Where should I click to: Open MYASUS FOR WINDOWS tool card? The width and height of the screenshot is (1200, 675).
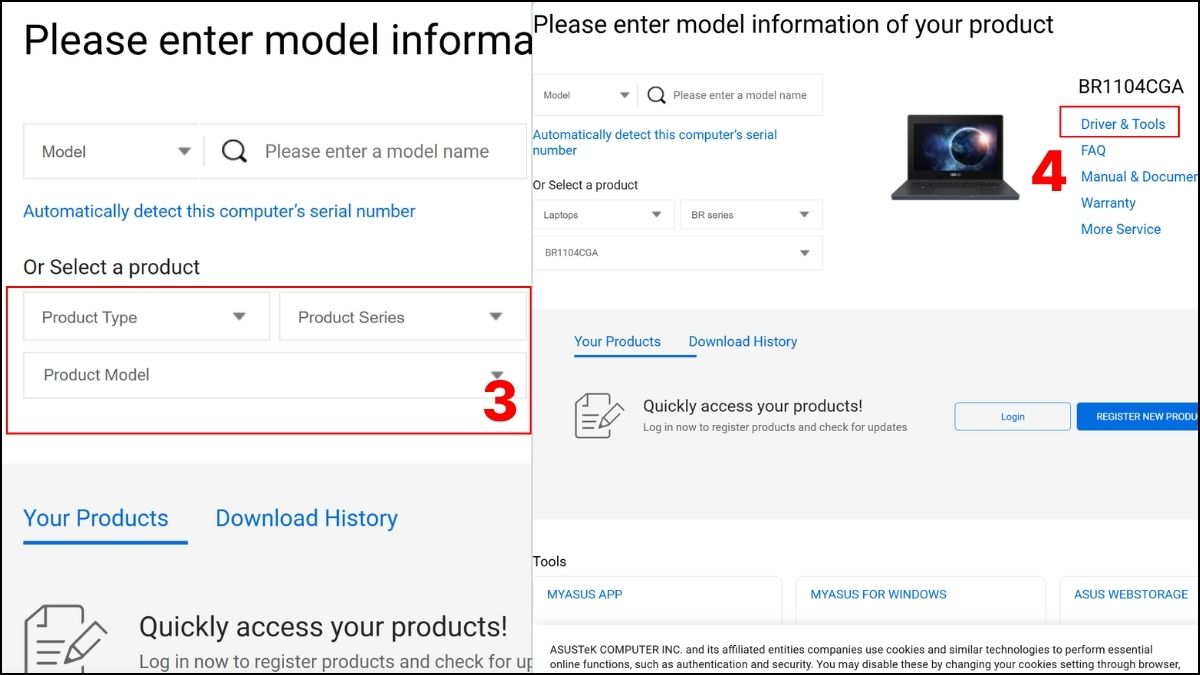(x=920, y=600)
